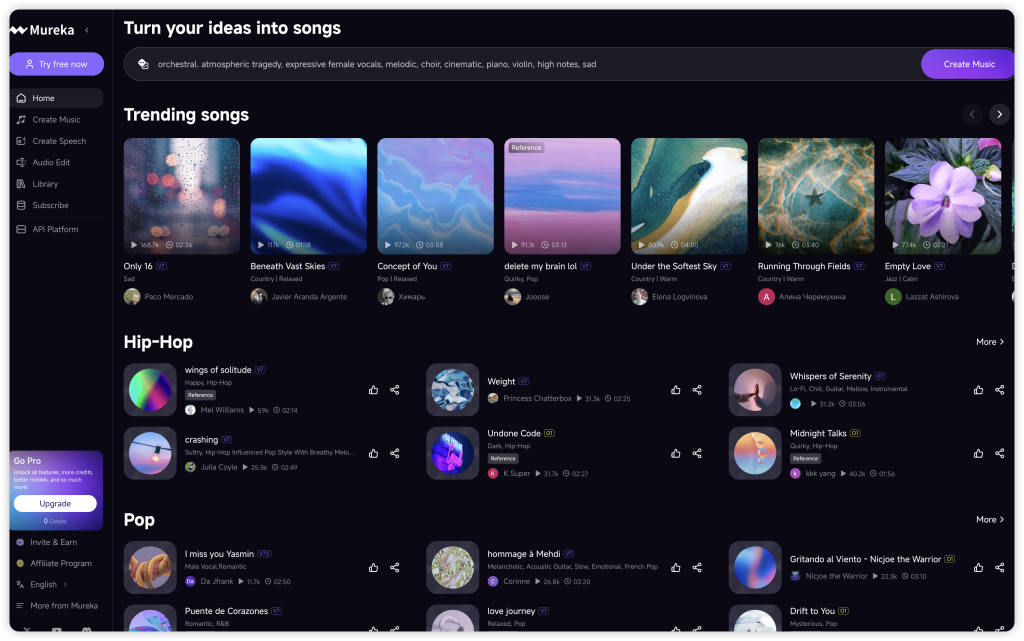
Task: Open Create Music in the sidebar
Action: pyautogui.click(x=56, y=120)
